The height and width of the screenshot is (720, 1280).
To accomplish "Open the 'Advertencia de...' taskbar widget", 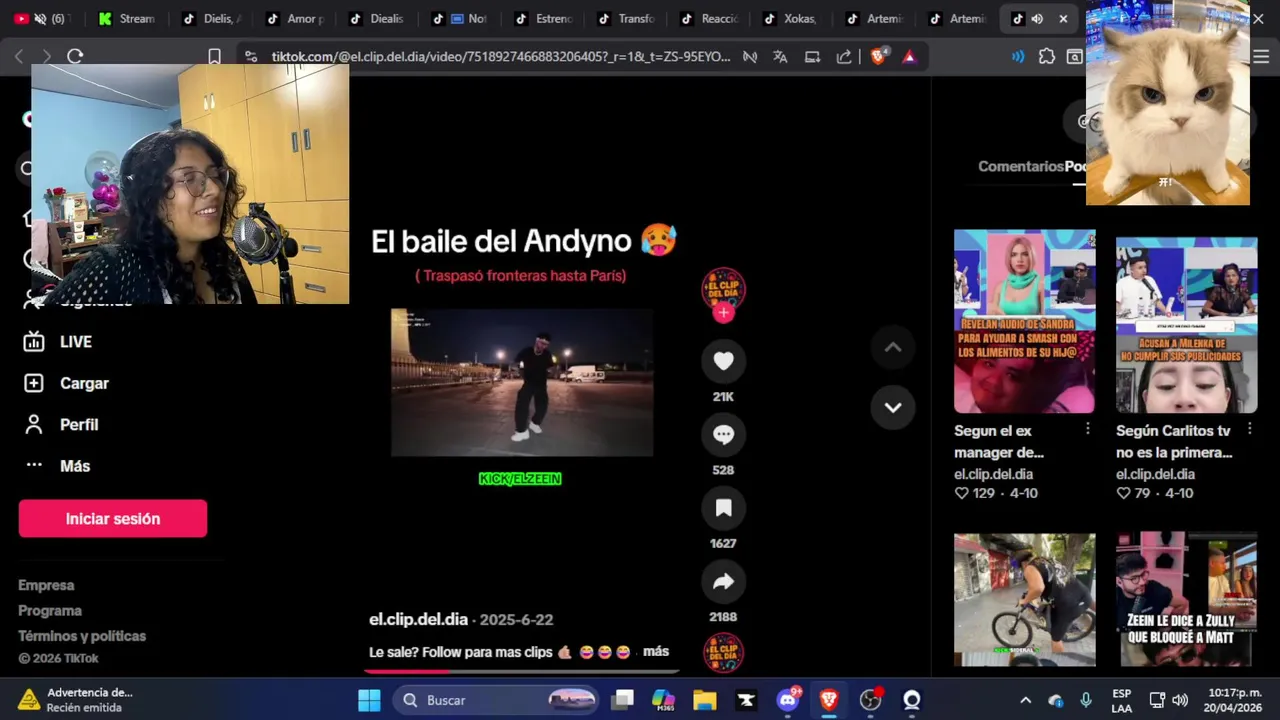I will [x=75, y=700].
